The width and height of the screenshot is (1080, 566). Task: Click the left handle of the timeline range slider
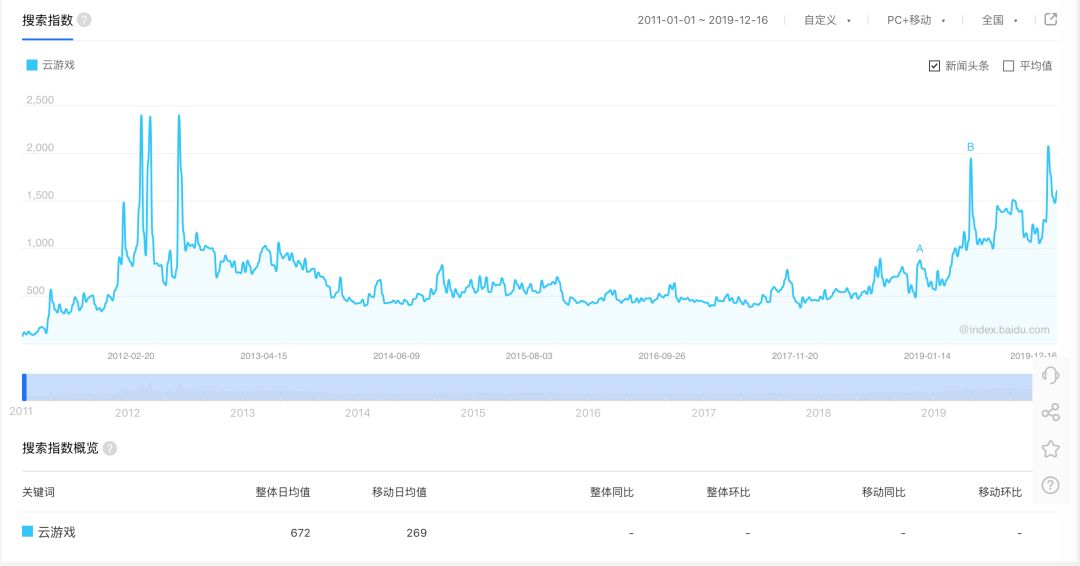[24, 387]
